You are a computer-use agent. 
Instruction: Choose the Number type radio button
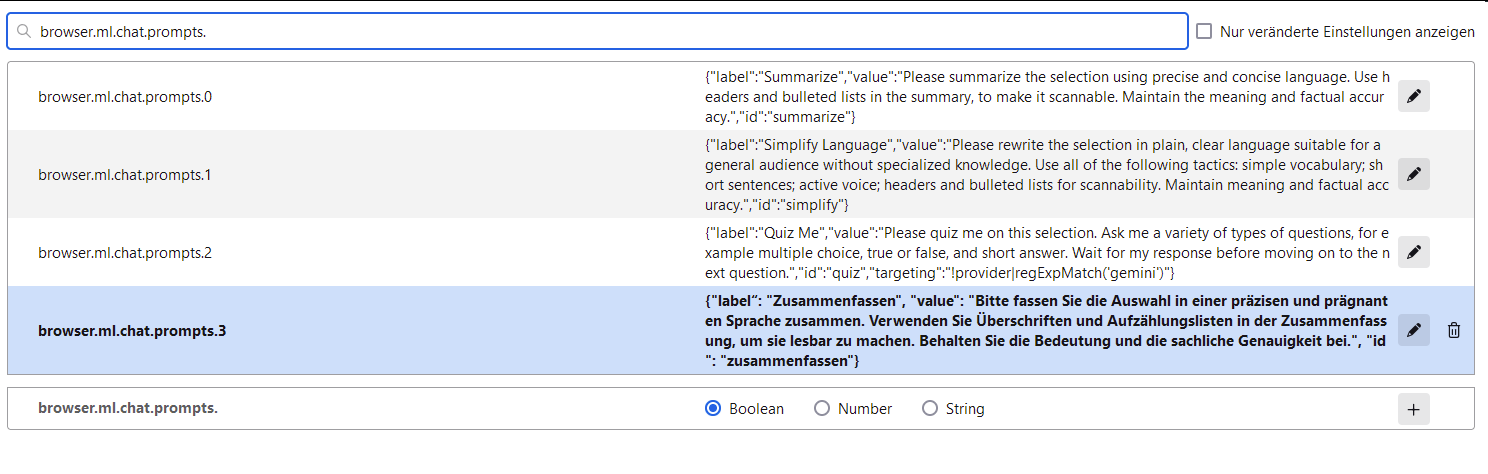[x=822, y=409]
